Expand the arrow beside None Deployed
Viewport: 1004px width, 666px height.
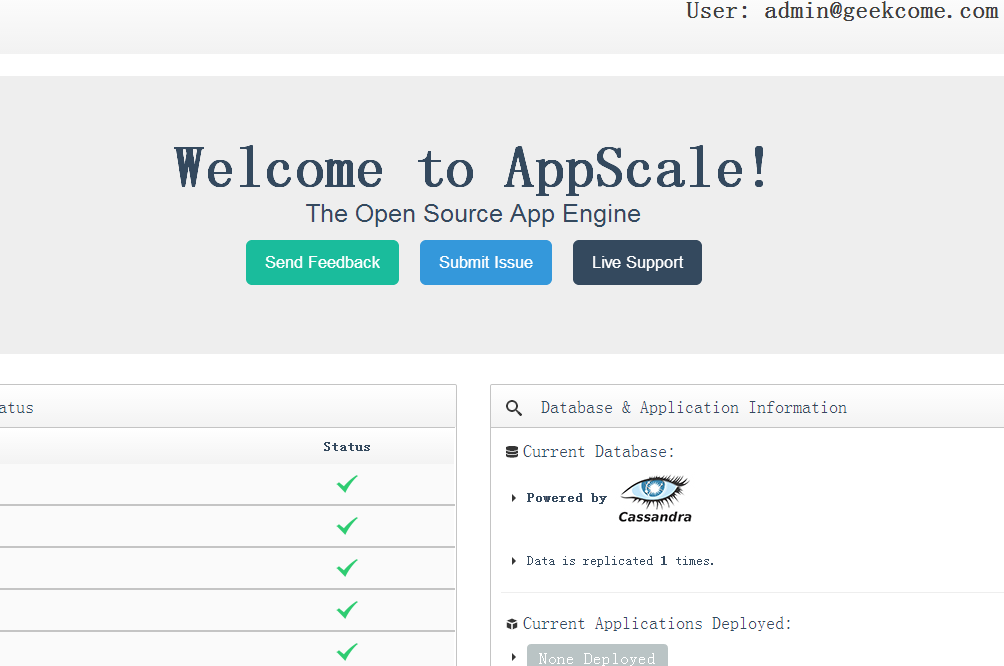coord(514,657)
